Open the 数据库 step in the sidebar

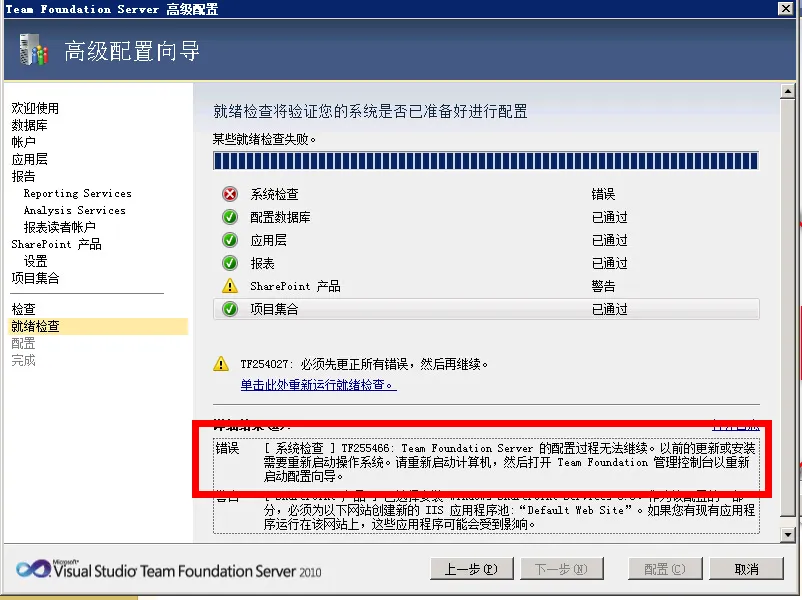pyautogui.click(x=29, y=125)
